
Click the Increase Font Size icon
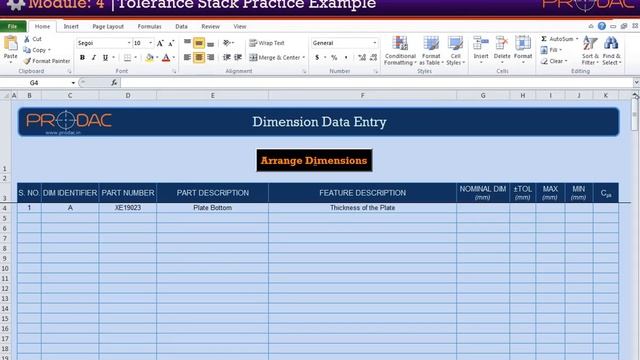click(x=160, y=43)
